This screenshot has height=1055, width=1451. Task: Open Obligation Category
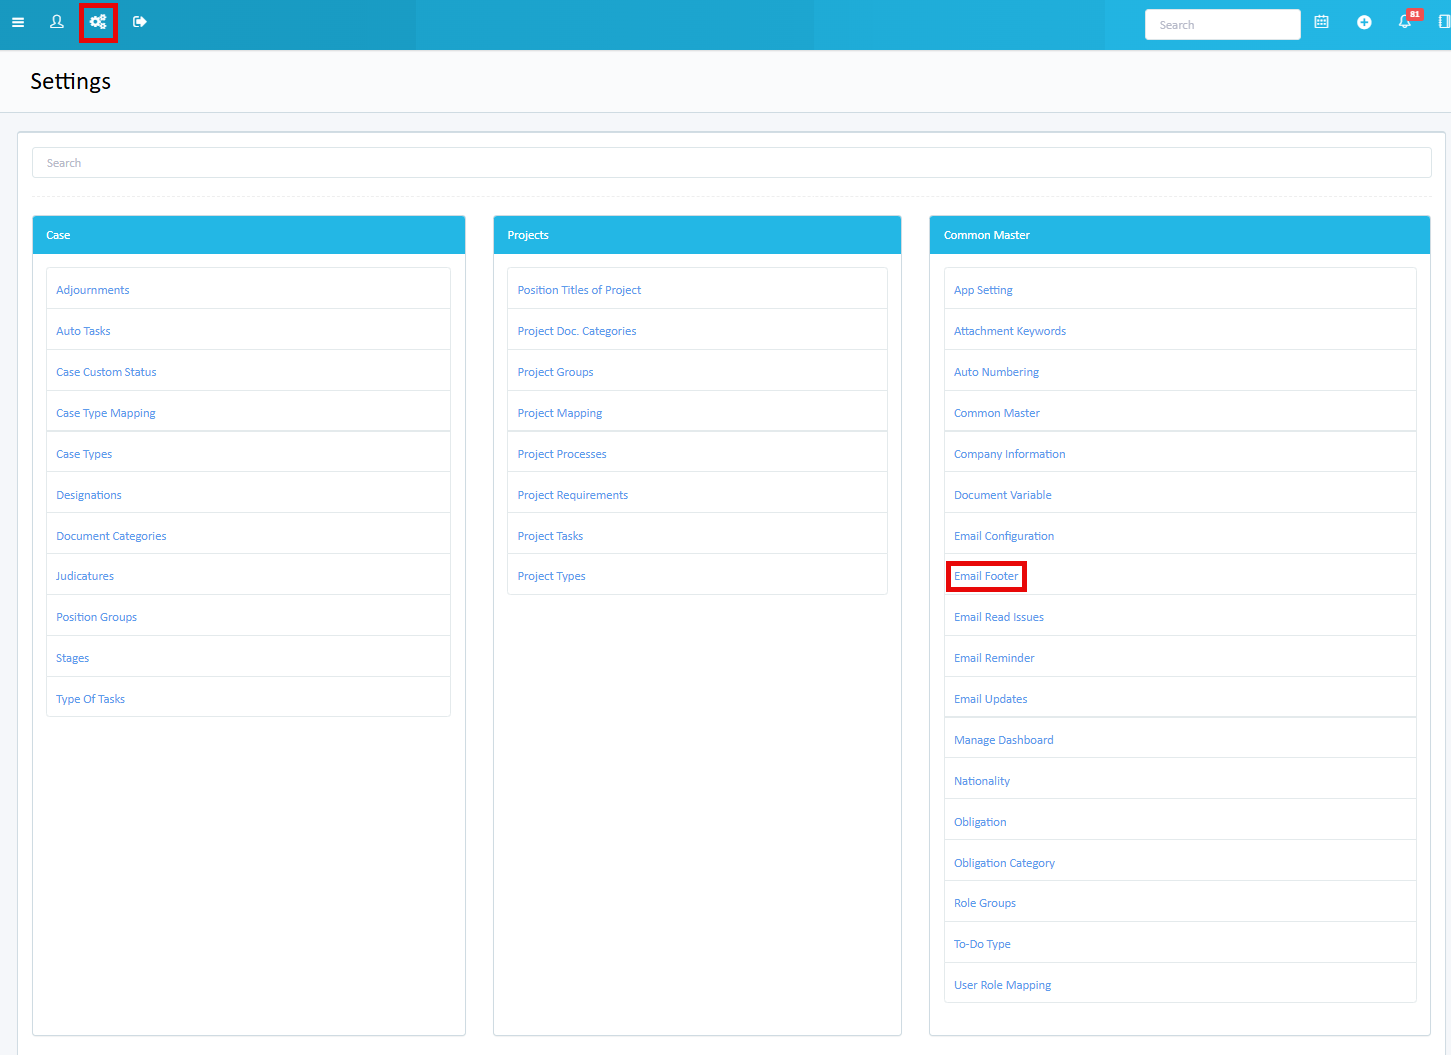(1004, 863)
